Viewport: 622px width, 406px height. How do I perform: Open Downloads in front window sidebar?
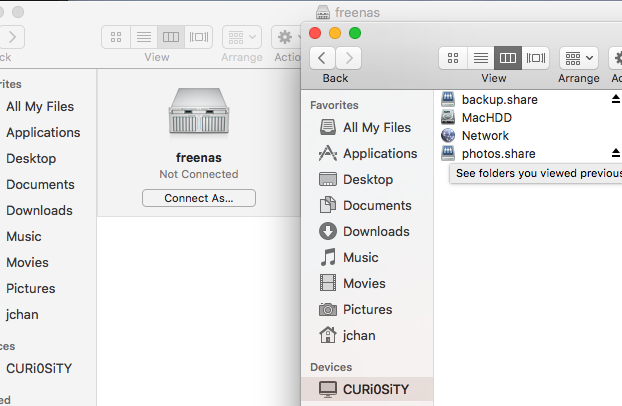click(367, 231)
